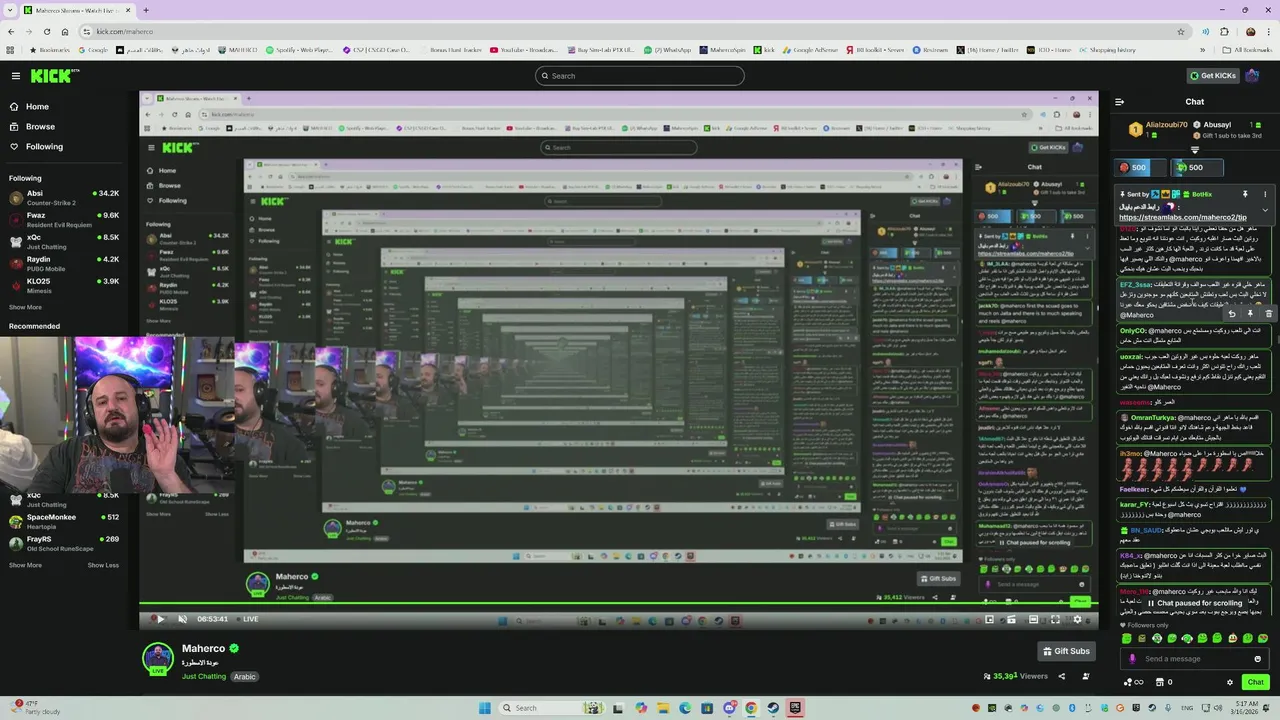The height and width of the screenshot is (720, 1280).
Task: Toggle theater mode in the player
Action: (x=1033, y=619)
